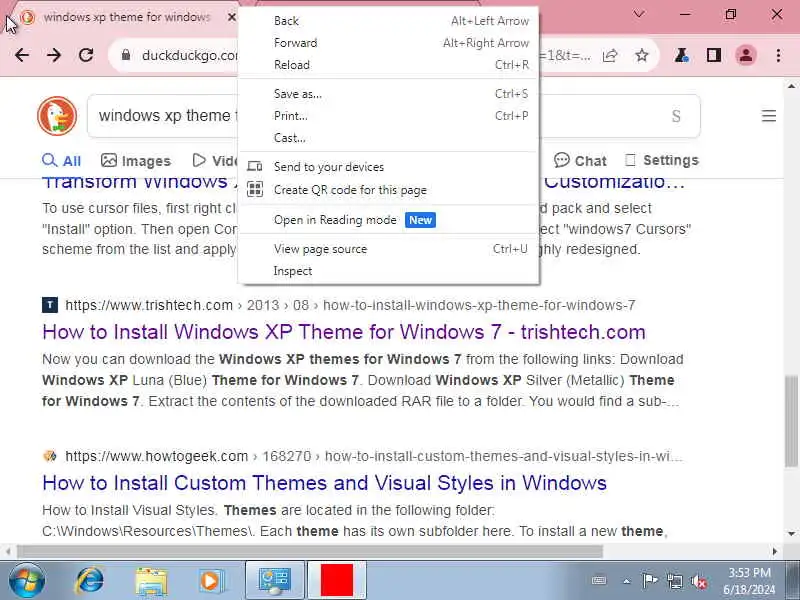The height and width of the screenshot is (600, 800).
Task: Choose Send to your devices
Action: (388, 167)
